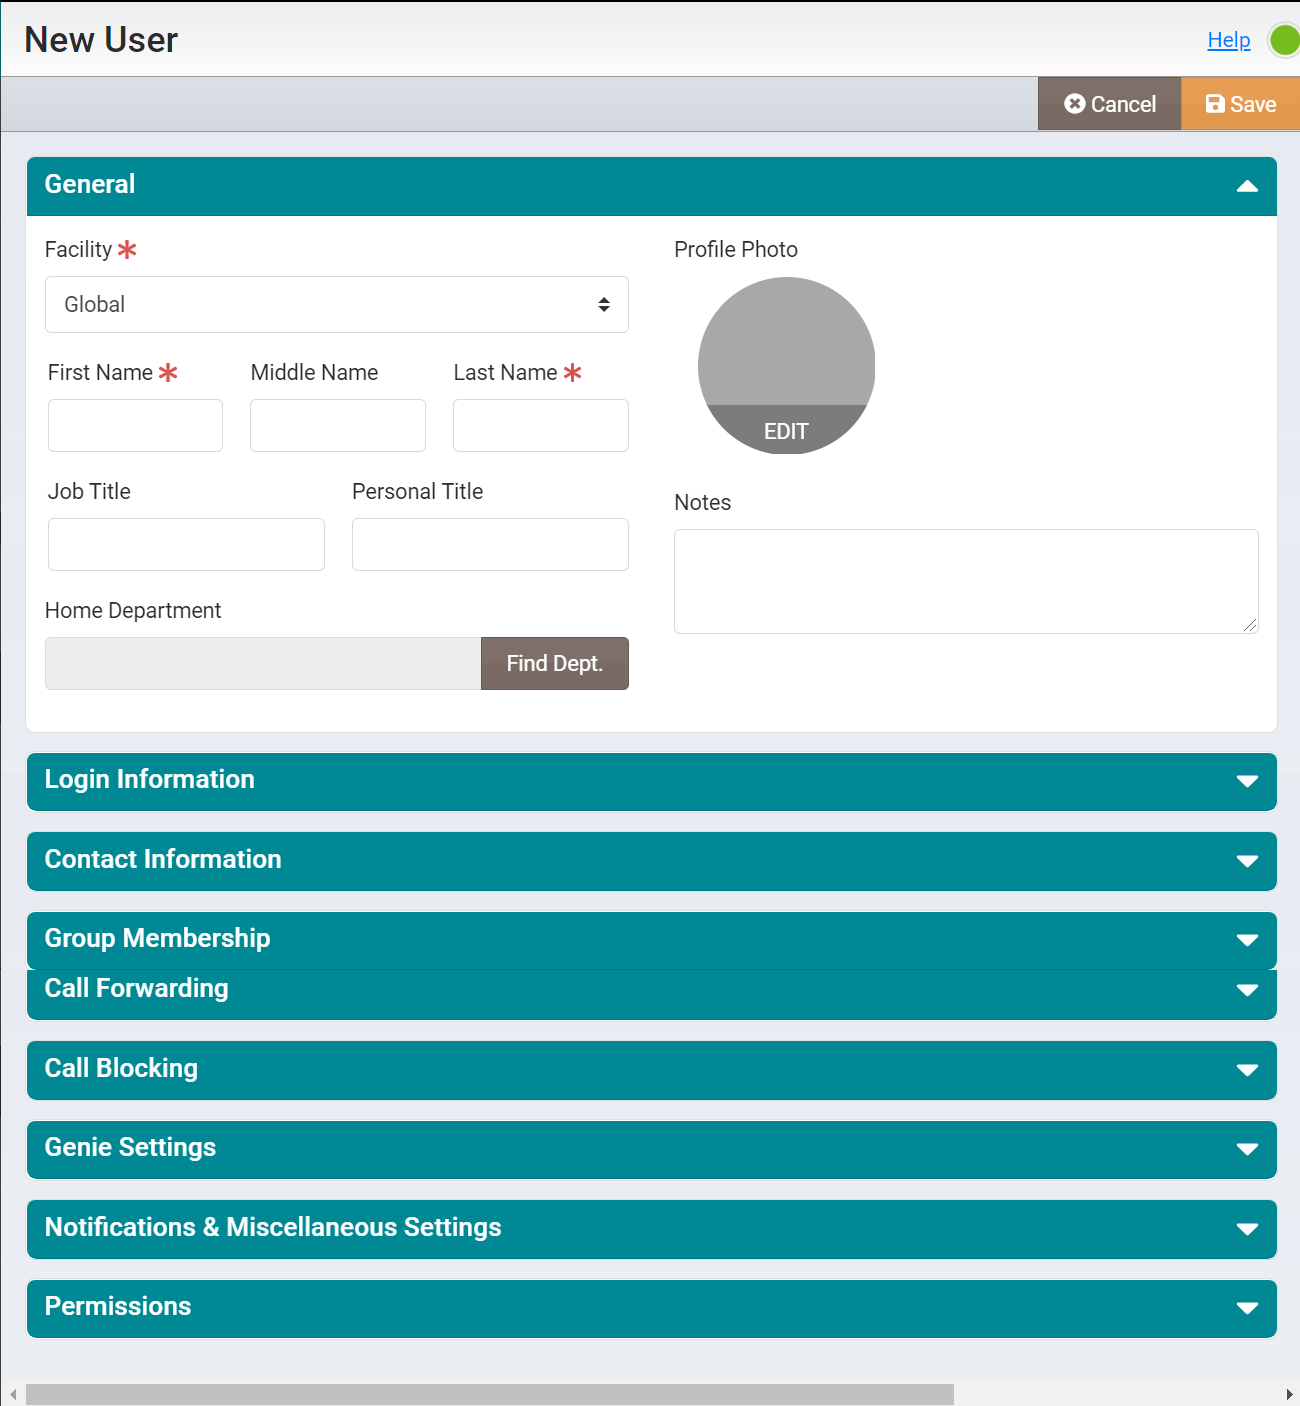This screenshot has width=1300, height=1406.
Task: Expand Notifications & Miscellaneous Settings arrow
Action: click(1246, 1229)
